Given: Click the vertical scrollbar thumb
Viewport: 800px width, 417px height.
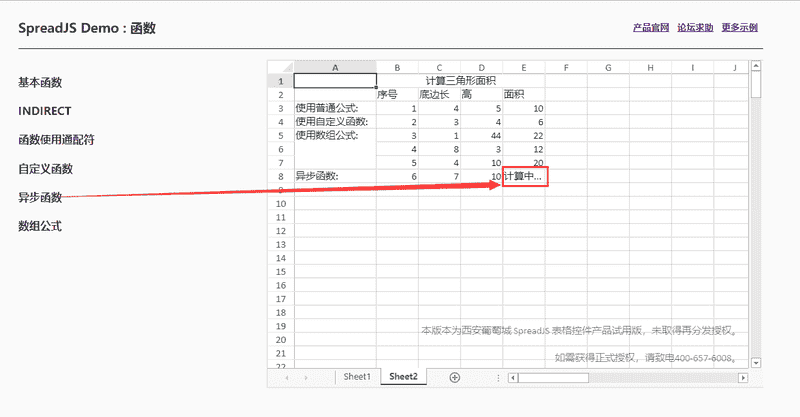Looking at the screenshot, I should click(x=756, y=84).
